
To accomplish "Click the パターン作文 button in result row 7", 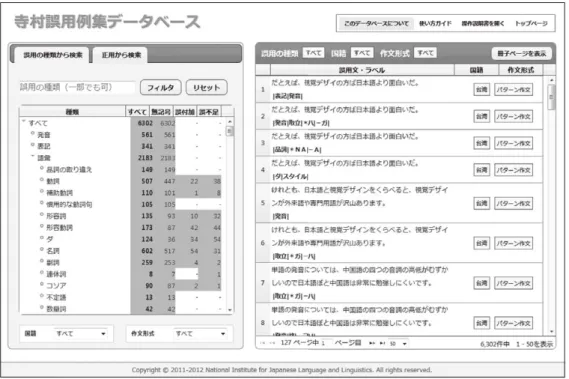I will (x=513, y=283).
